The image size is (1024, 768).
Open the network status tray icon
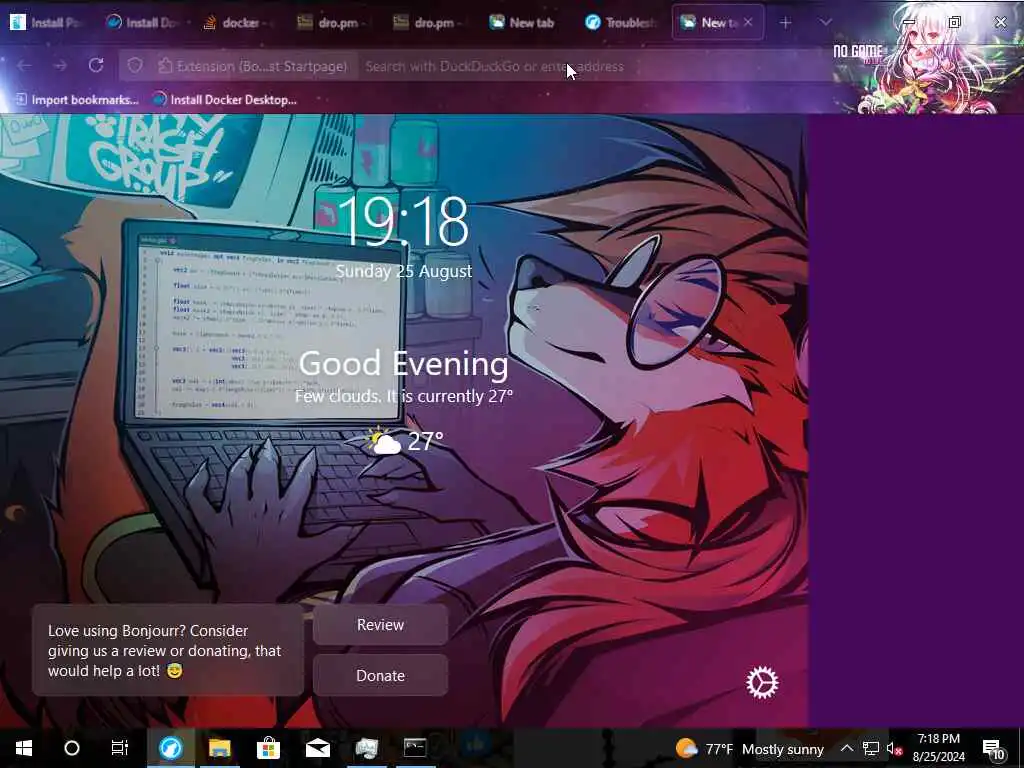pyautogui.click(x=871, y=748)
